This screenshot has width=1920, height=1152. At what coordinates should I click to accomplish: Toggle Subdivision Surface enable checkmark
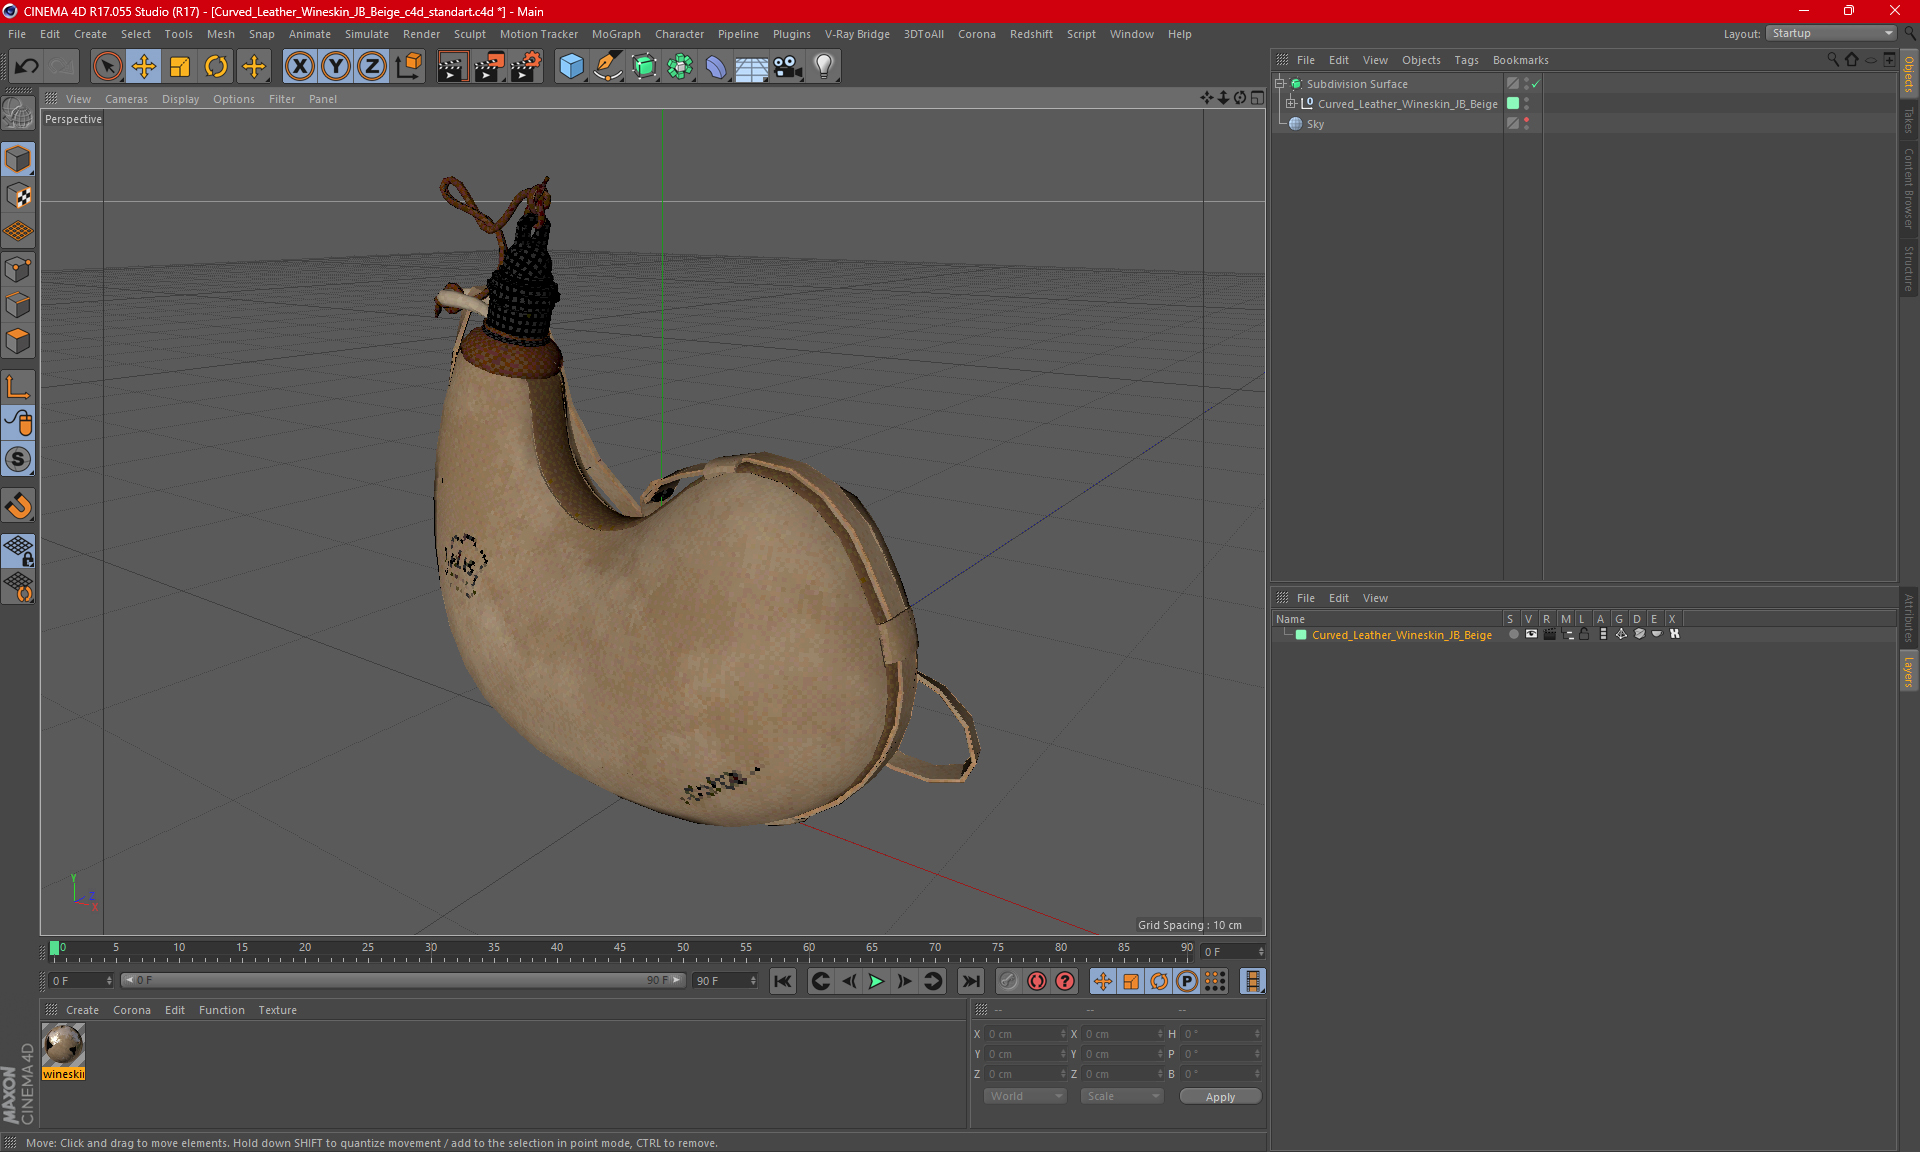click(1535, 84)
